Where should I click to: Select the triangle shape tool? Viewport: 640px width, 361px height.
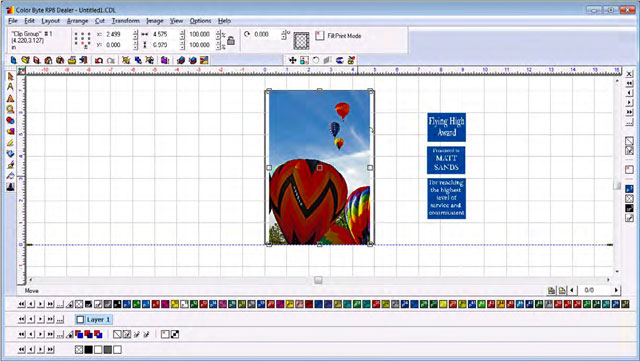click(10, 98)
